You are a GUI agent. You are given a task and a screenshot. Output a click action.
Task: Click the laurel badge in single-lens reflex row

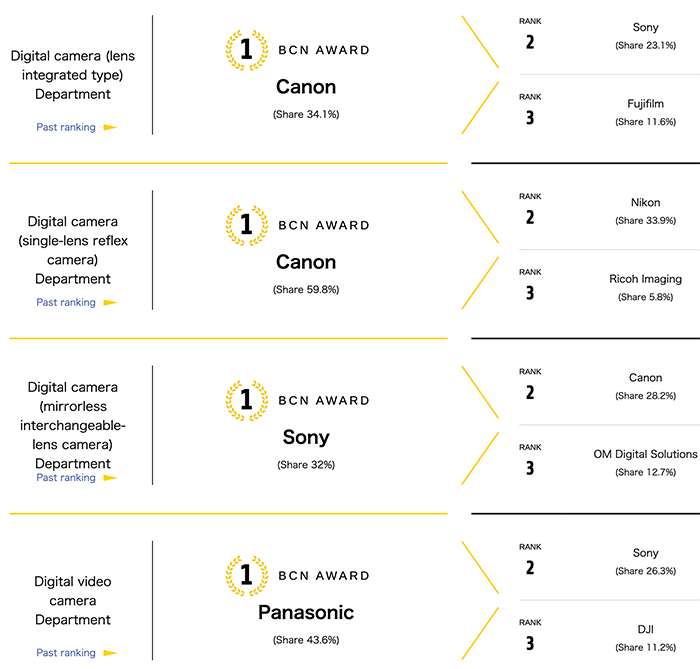tap(246, 225)
